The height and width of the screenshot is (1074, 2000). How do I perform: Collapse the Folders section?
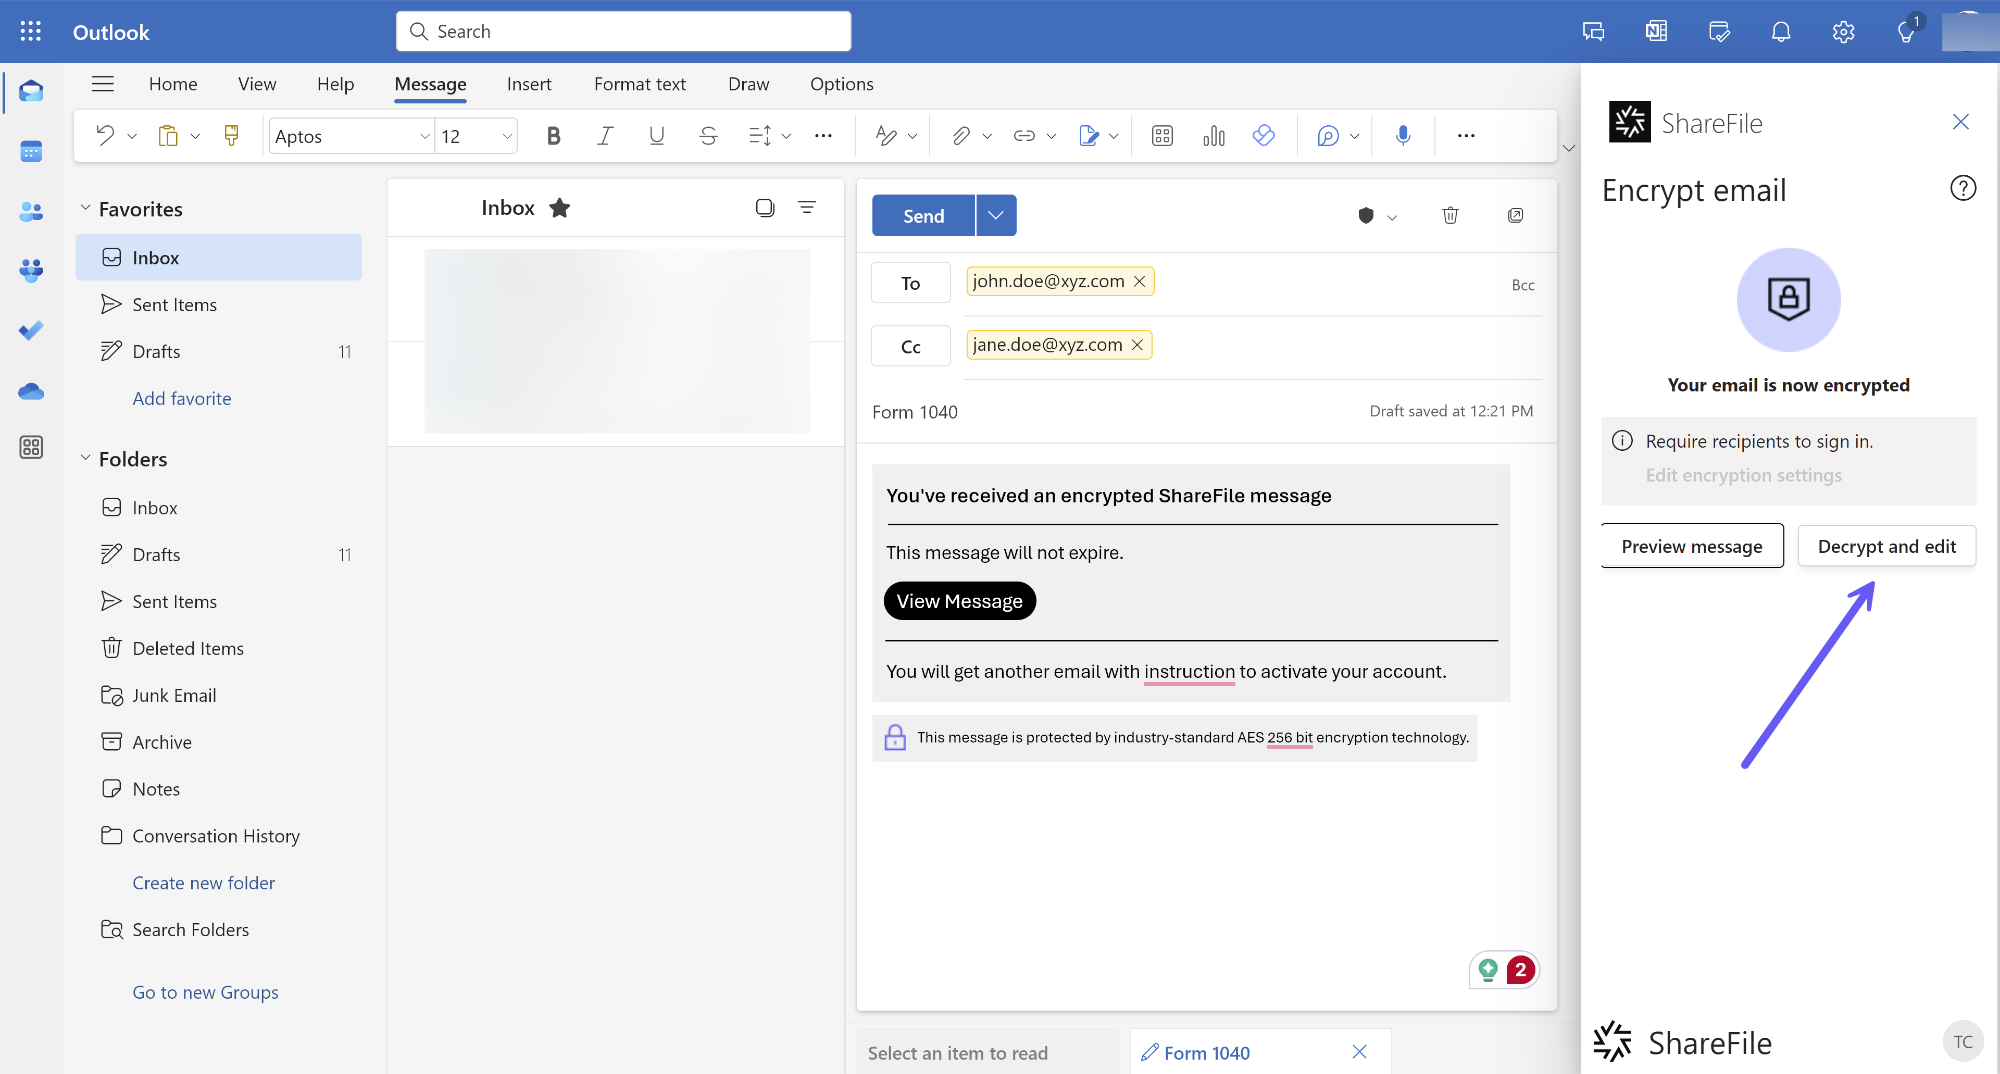(x=85, y=458)
